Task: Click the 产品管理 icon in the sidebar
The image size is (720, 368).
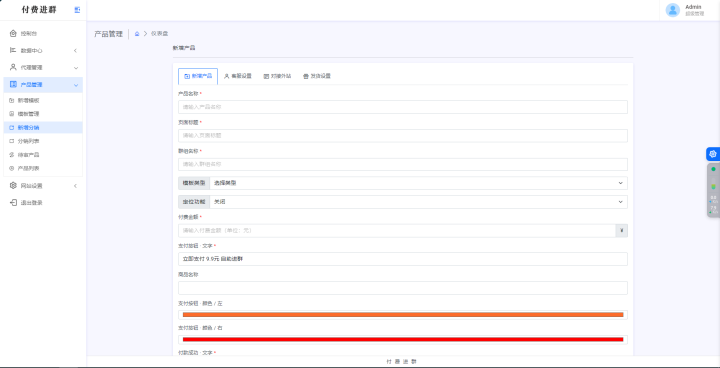Action: pos(13,85)
